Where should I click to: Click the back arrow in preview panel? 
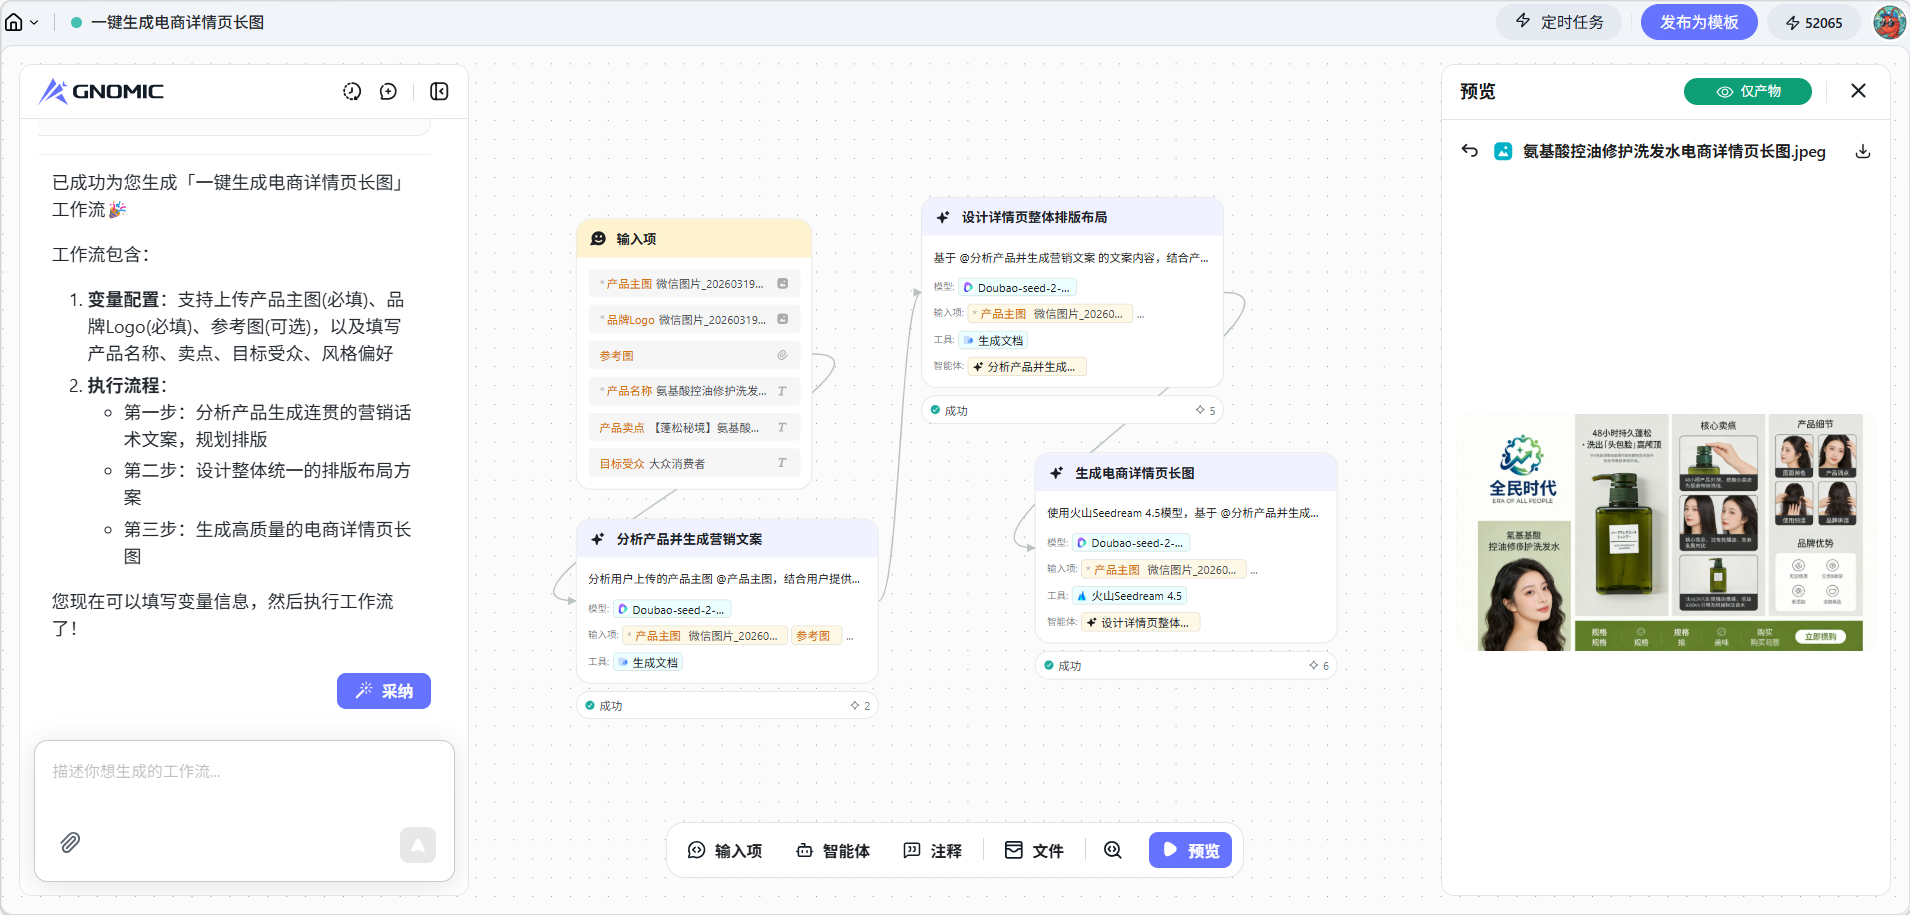coord(1469,151)
